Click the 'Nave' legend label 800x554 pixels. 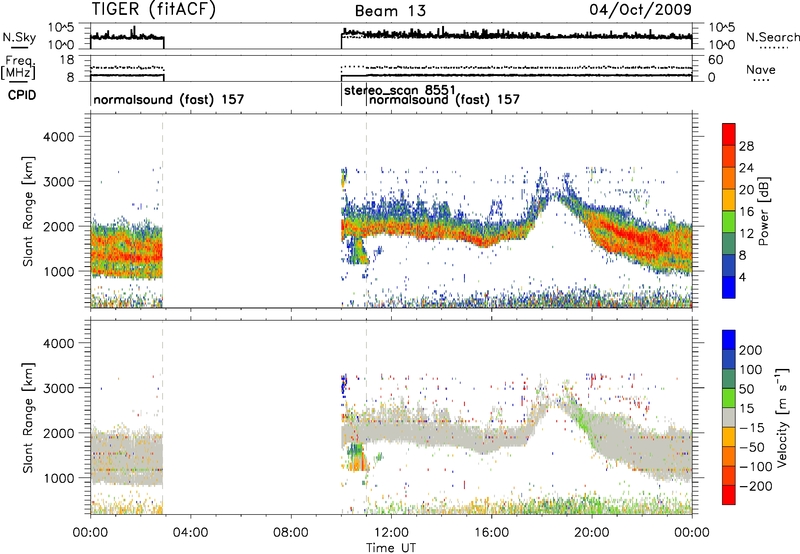pos(761,69)
